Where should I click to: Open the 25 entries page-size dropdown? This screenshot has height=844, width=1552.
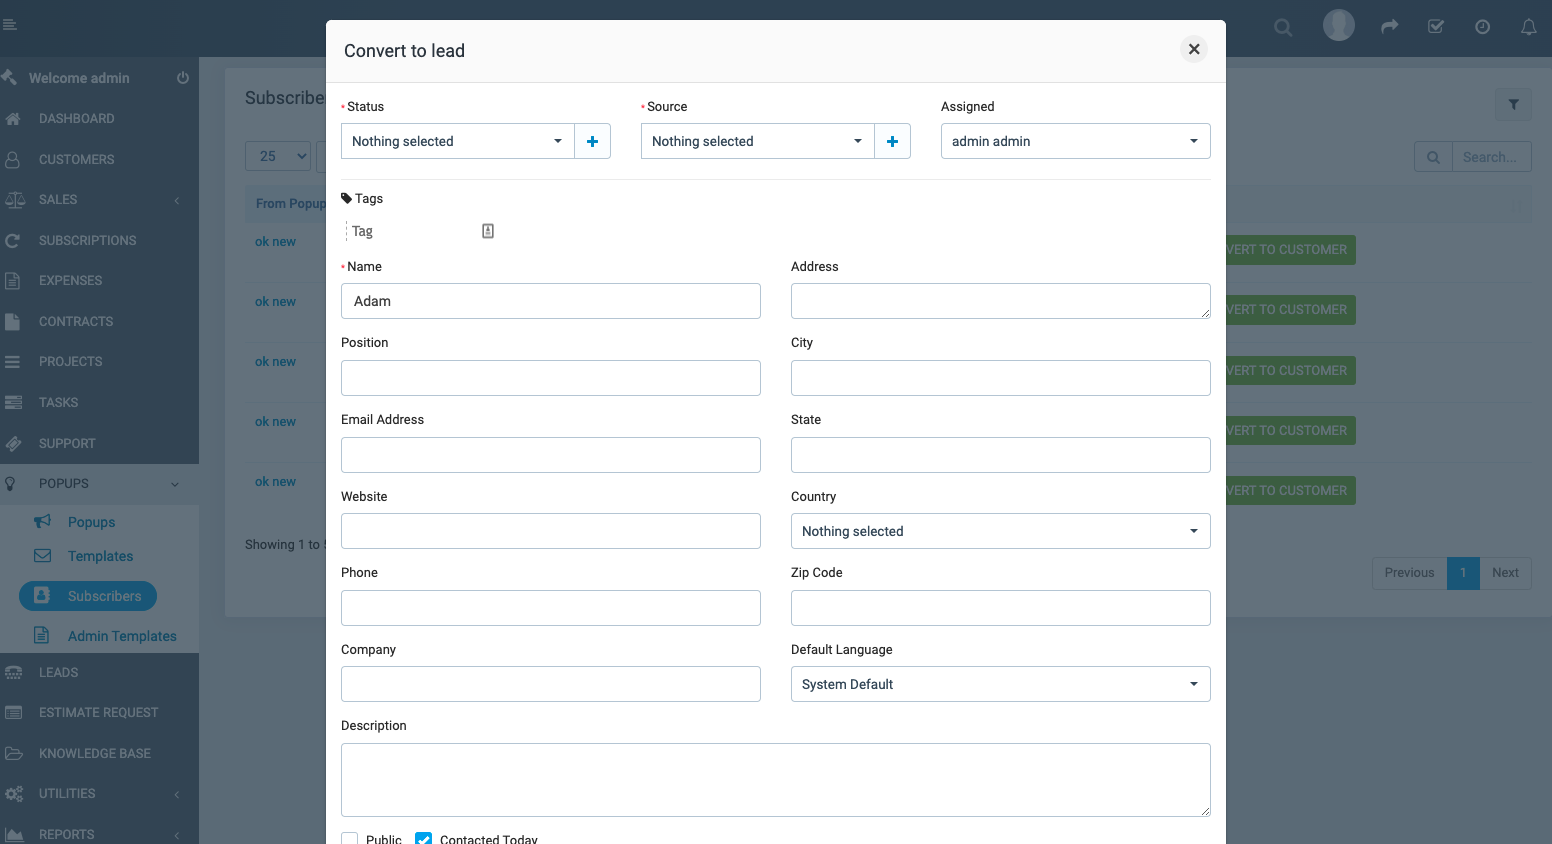(278, 156)
